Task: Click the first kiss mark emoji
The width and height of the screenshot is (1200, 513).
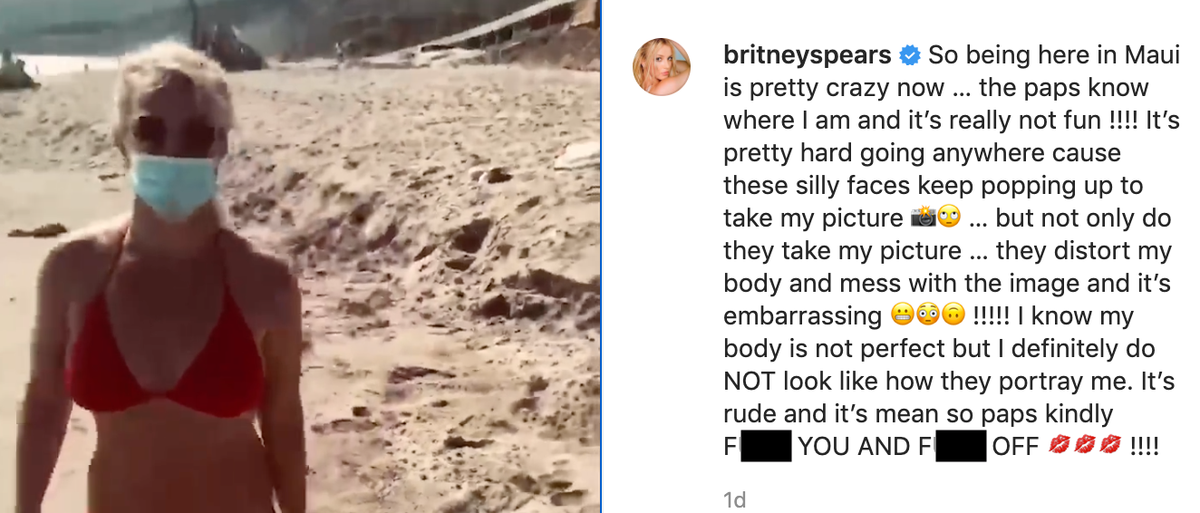Action: 1061,446
